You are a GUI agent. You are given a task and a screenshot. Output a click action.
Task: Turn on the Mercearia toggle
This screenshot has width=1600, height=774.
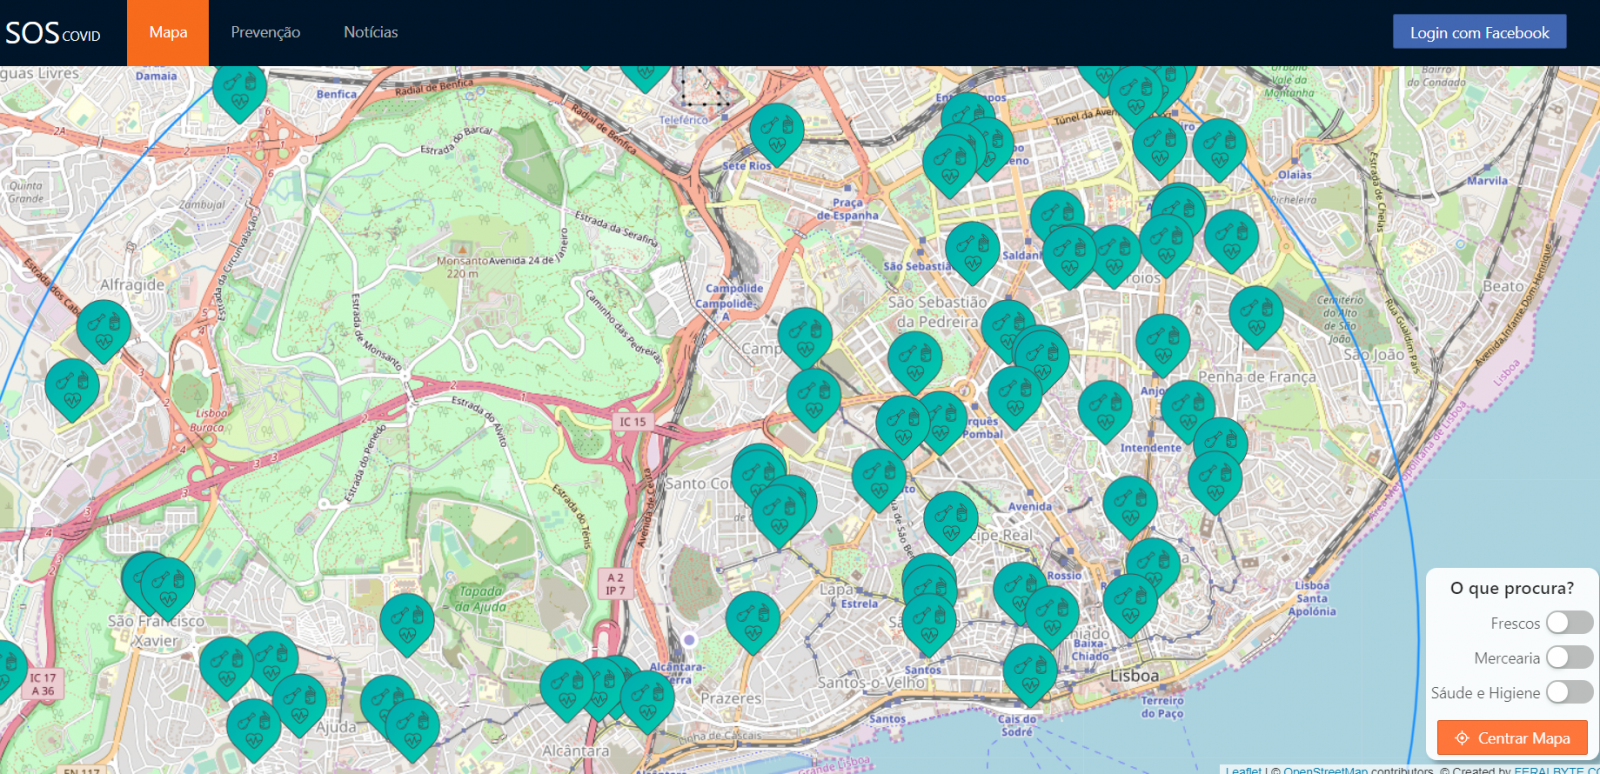[1569, 658]
